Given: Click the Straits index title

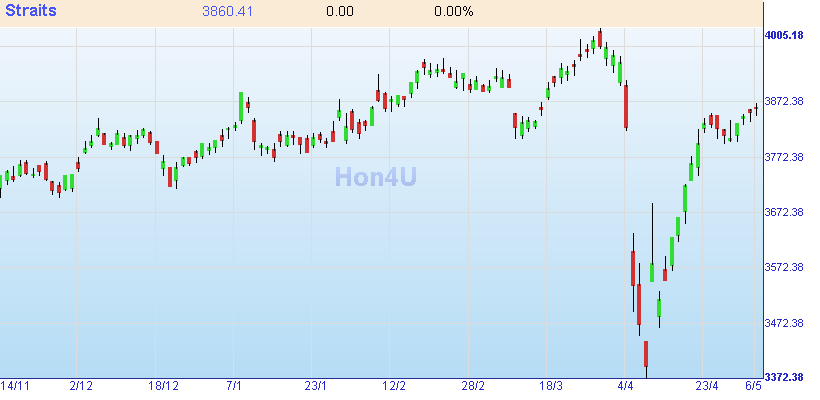Looking at the screenshot, I should tap(30, 10).
